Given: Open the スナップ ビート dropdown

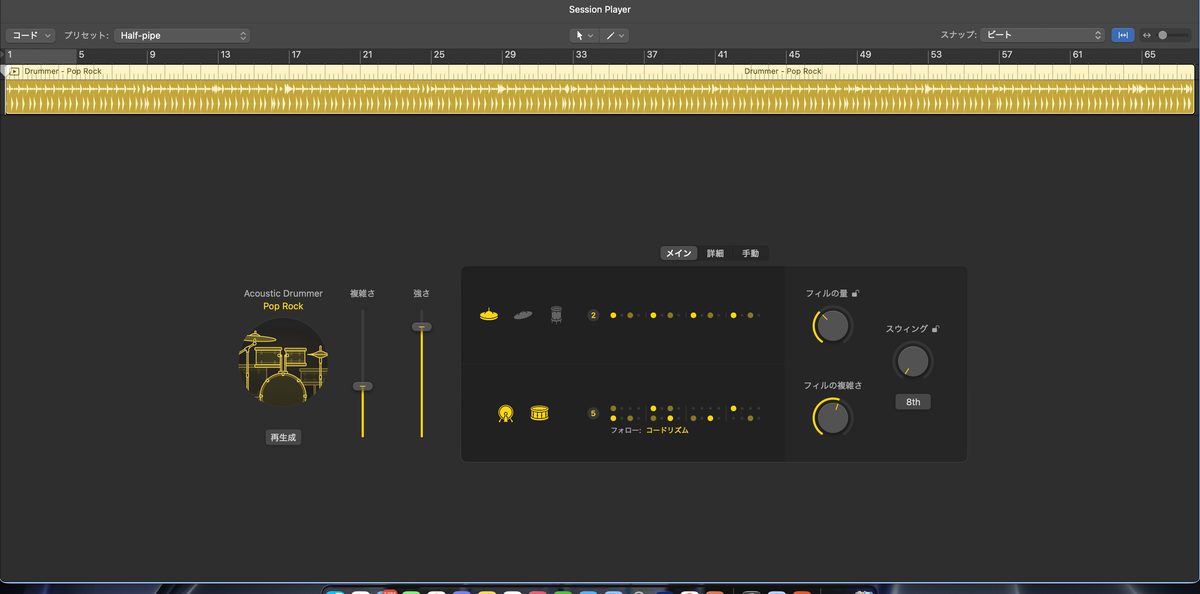Looking at the screenshot, I should click(x=1043, y=35).
